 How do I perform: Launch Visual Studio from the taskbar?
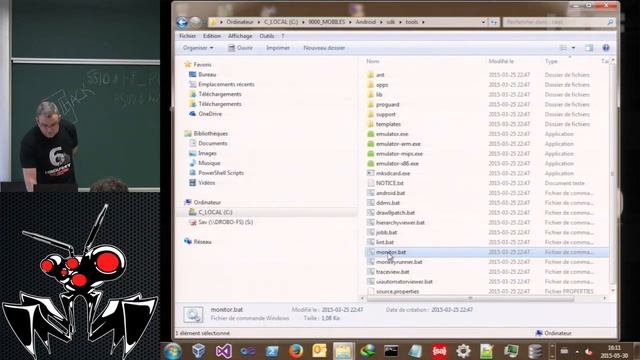224,351
